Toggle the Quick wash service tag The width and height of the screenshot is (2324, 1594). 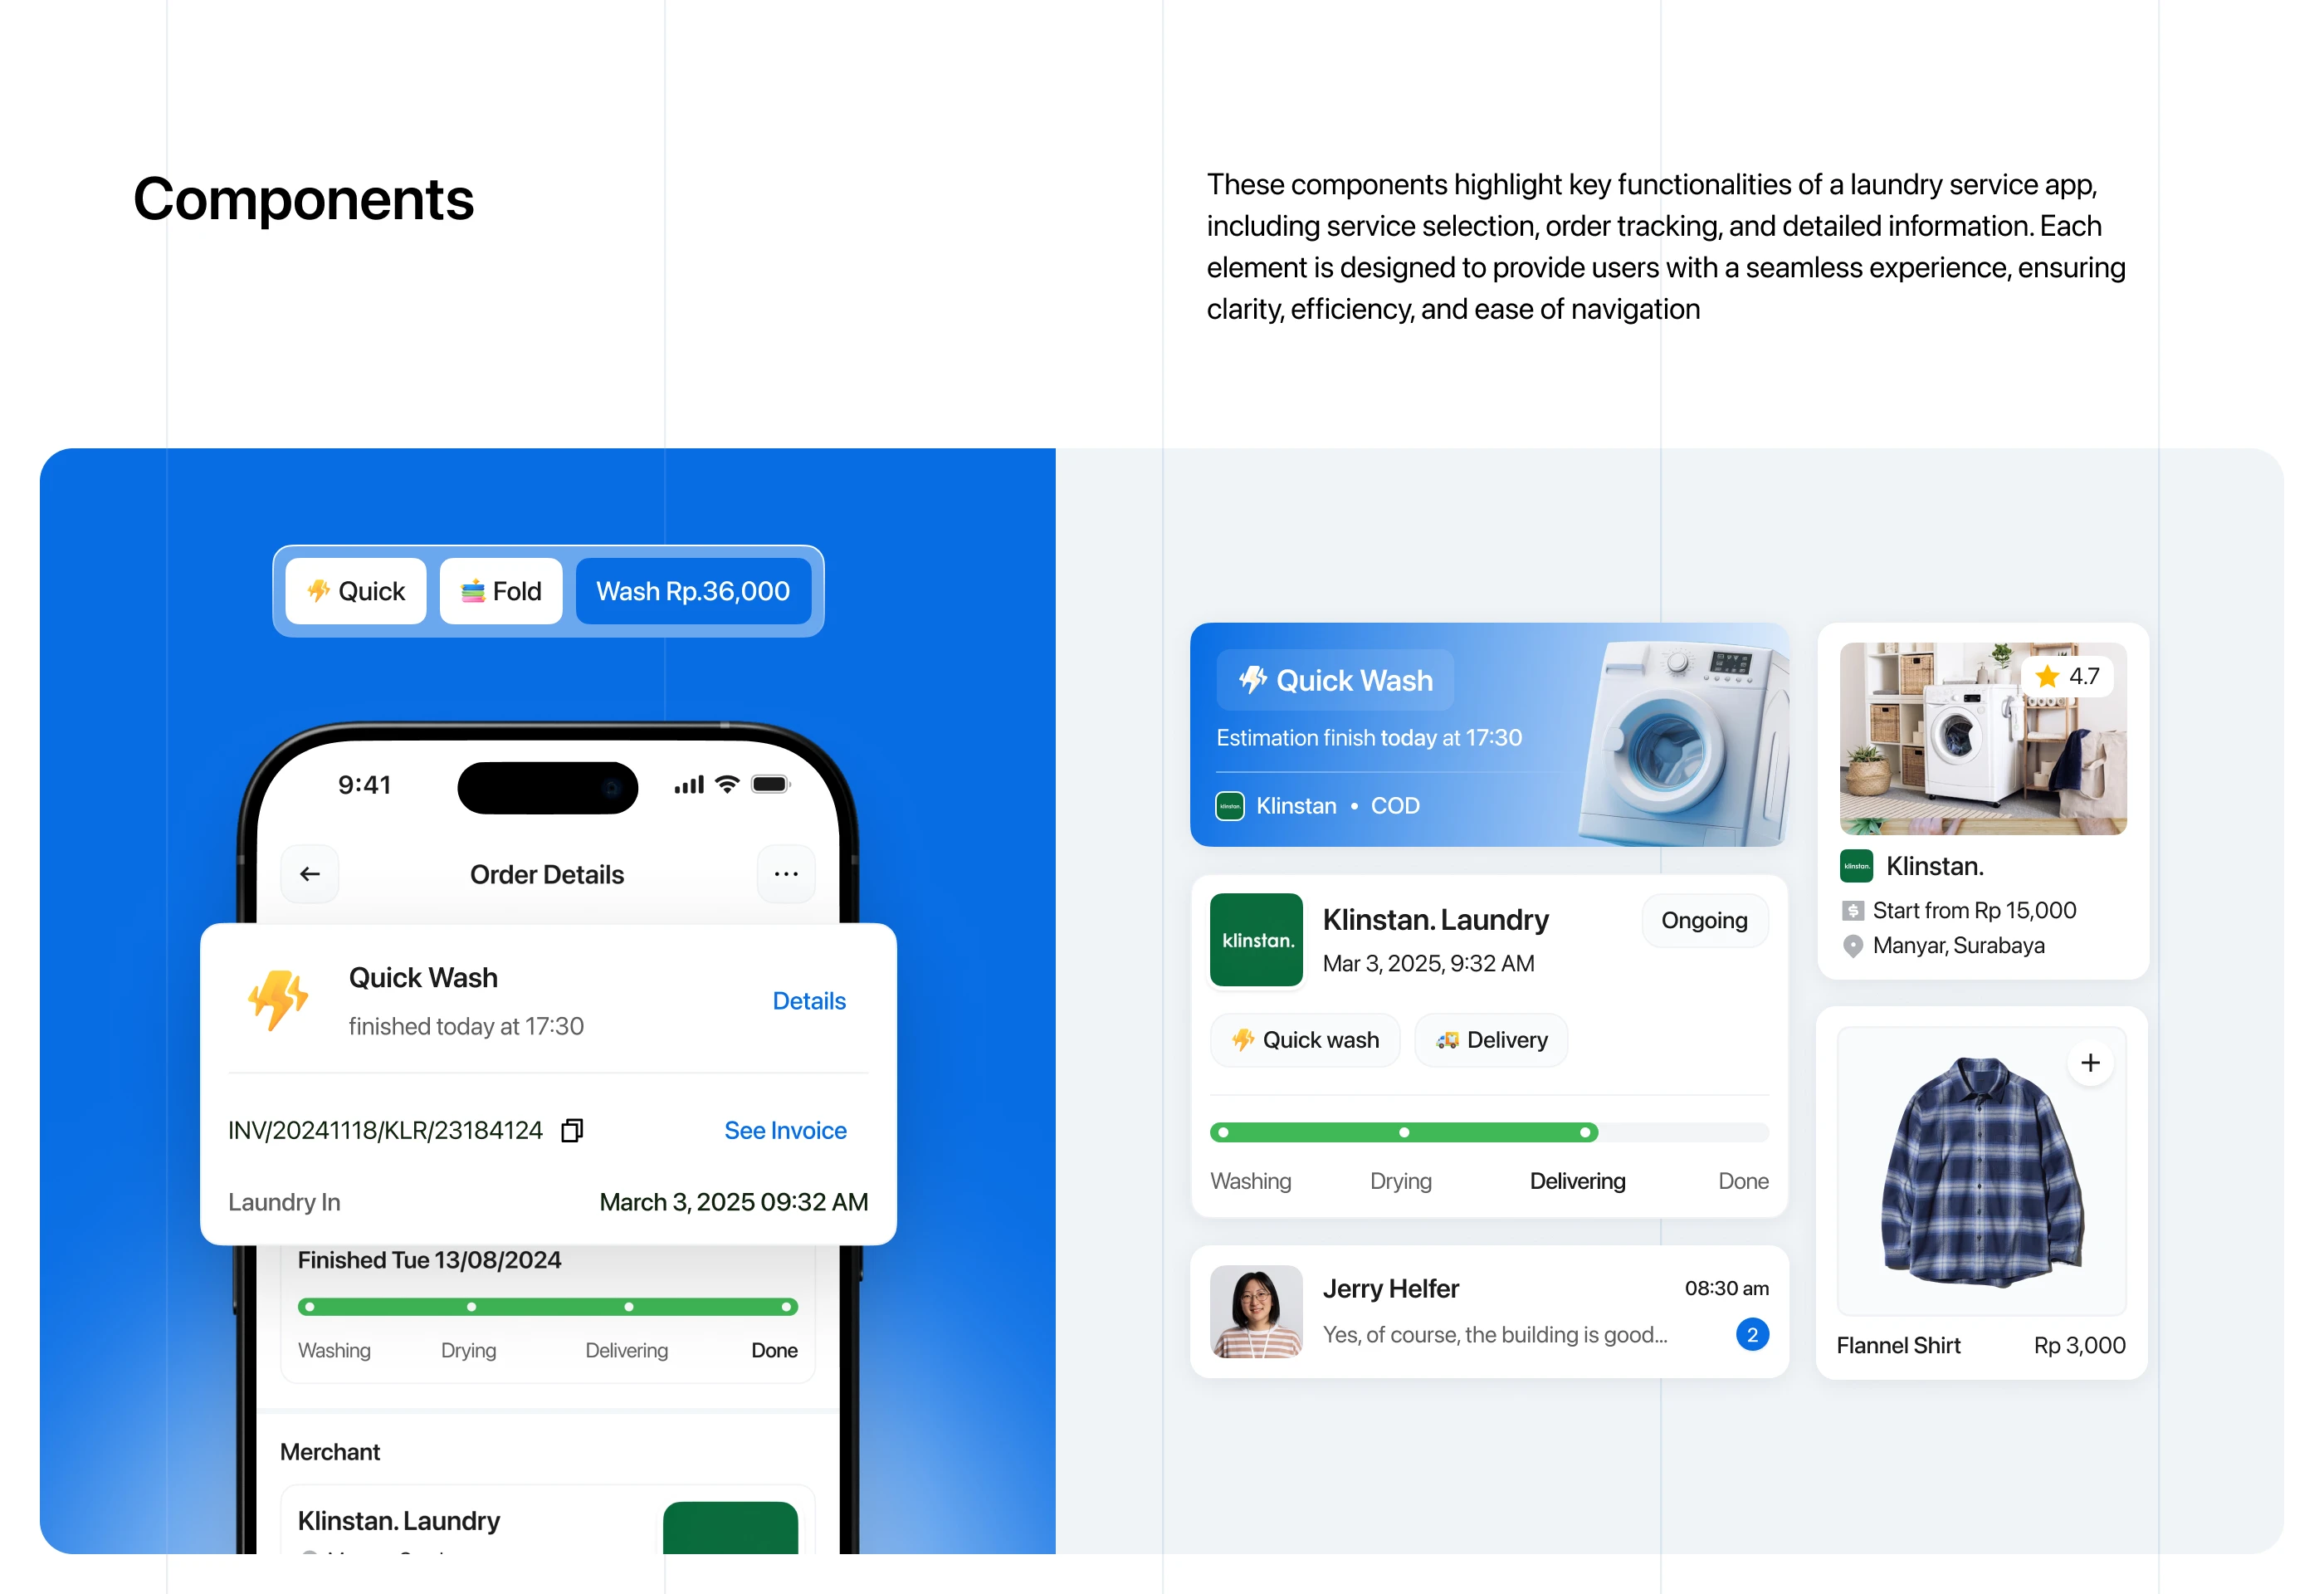(1305, 1040)
